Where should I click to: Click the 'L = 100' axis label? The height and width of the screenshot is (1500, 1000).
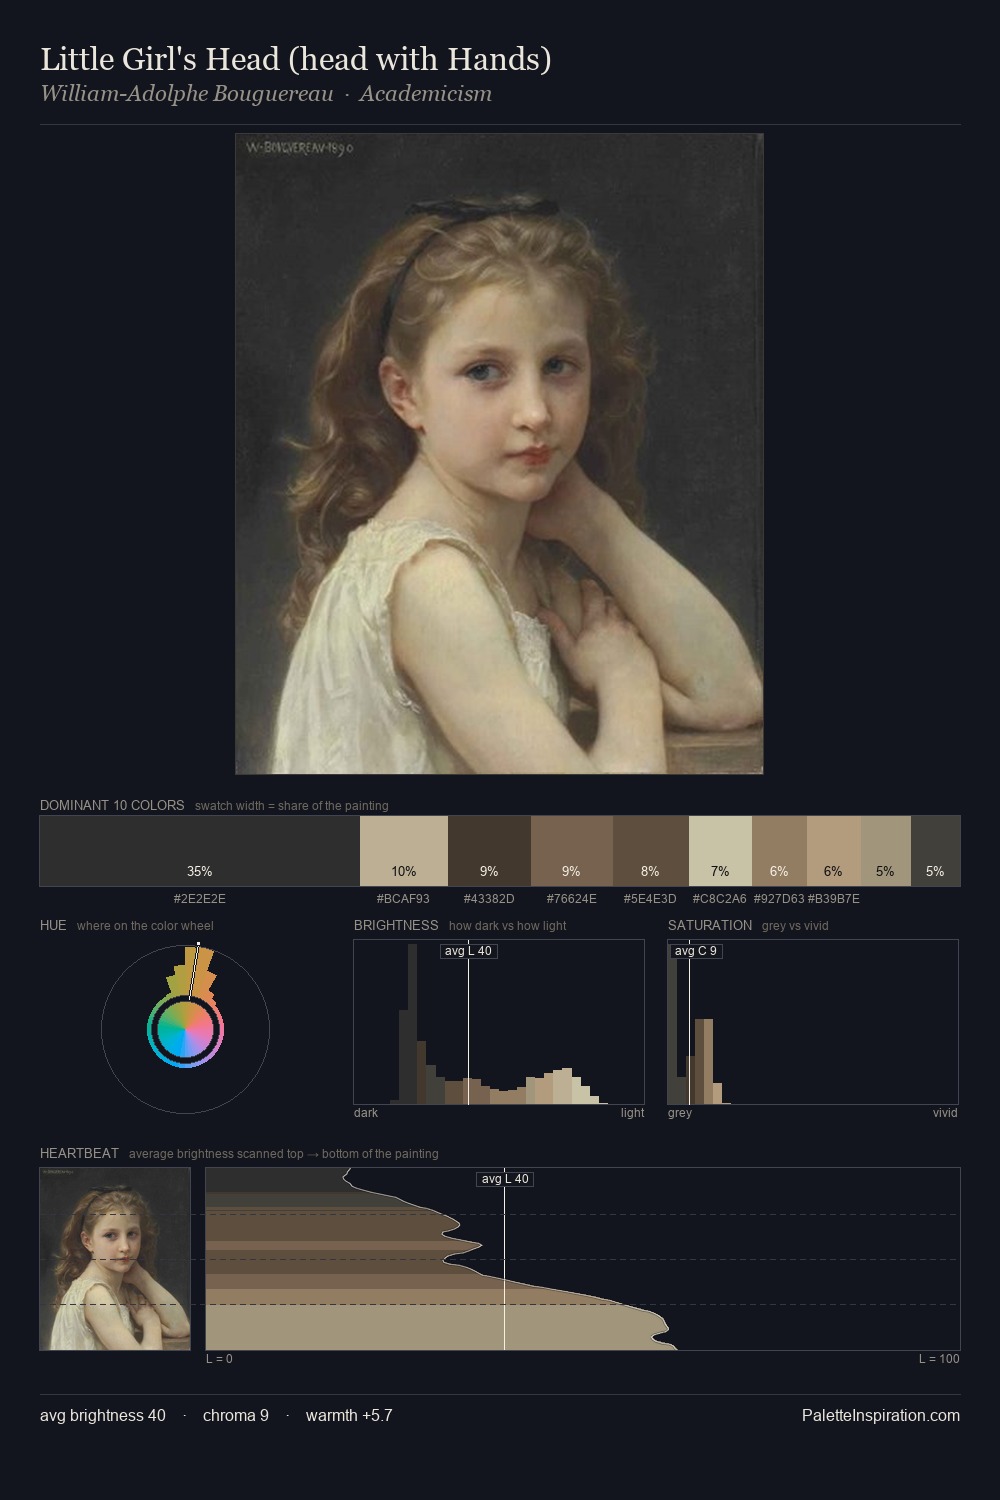(939, 1359)
